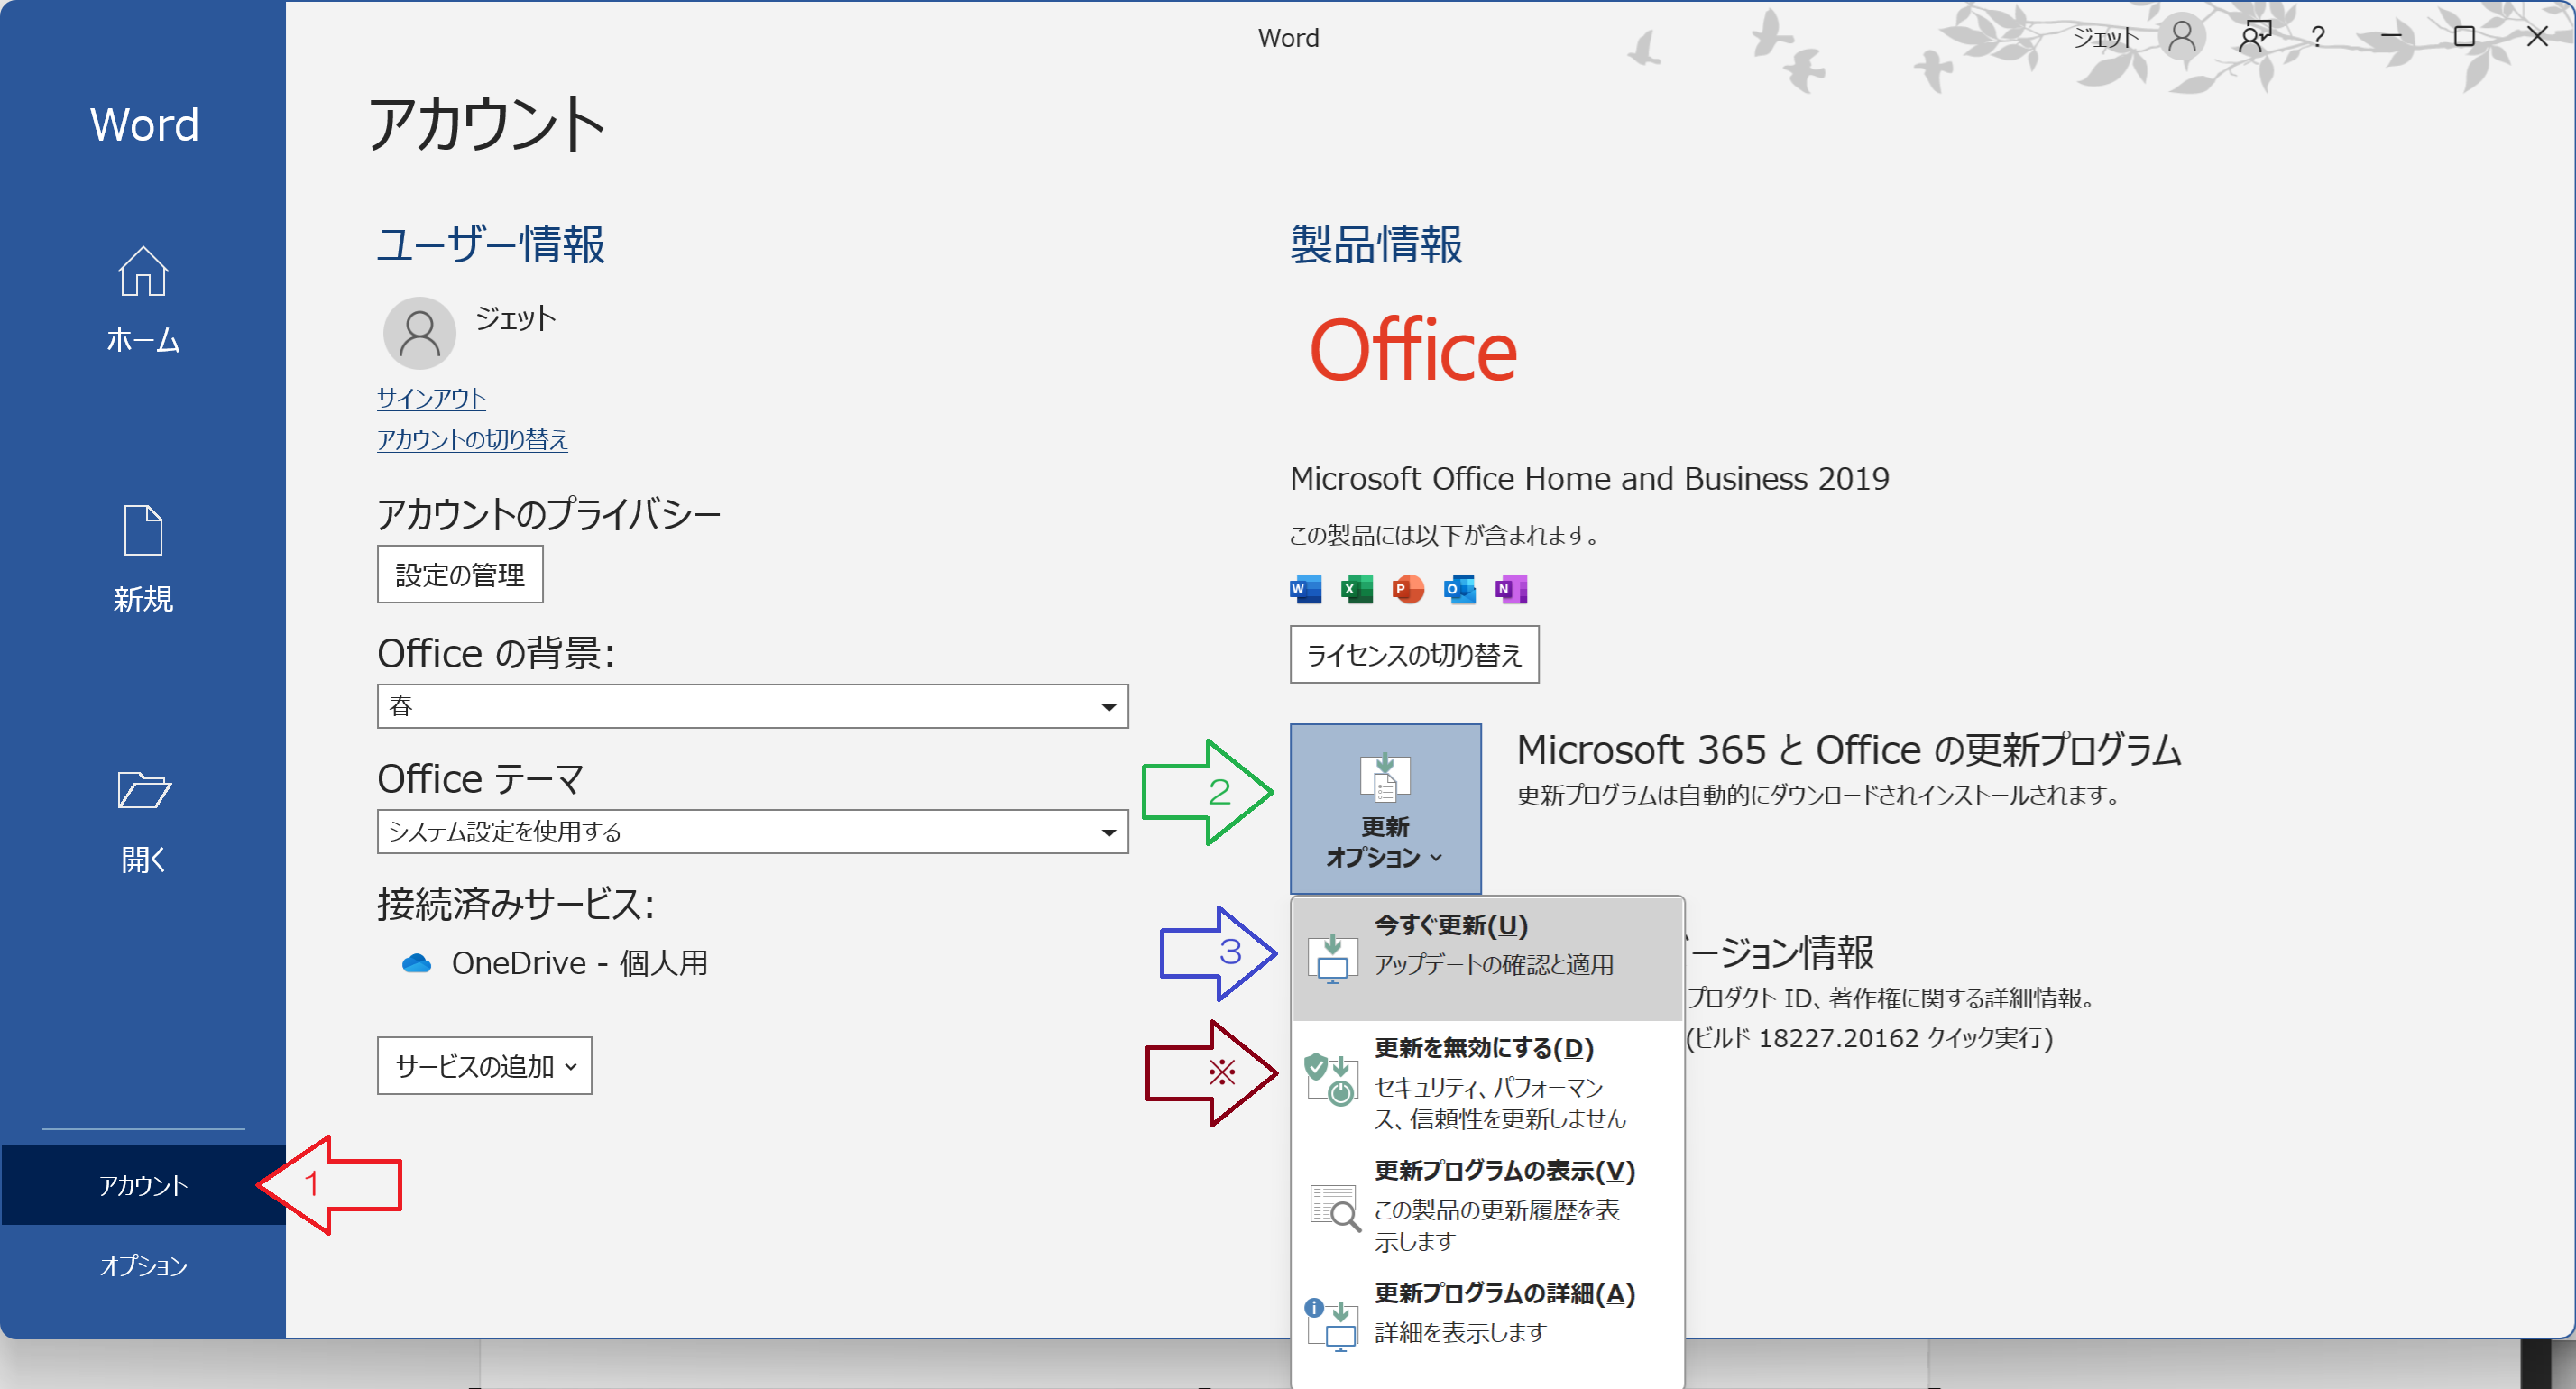Click the user avatar under ユーザー情報
Image resolution: width=2576 pixels, height=1389 pixels.
point(419,333)
